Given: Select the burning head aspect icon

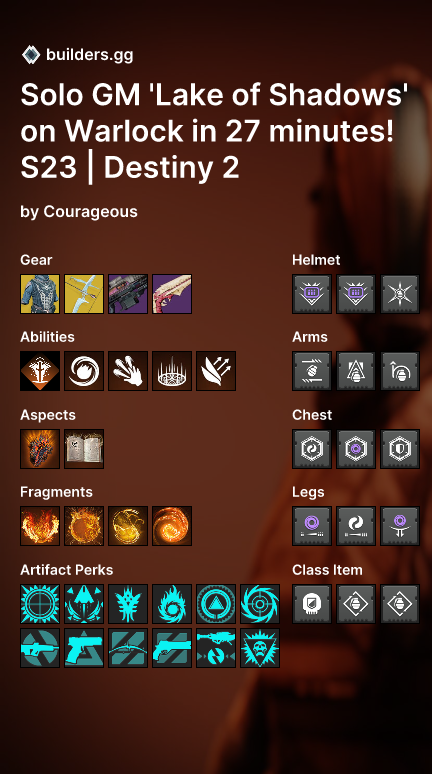Looking at the screenshot, I should tap(40, 449).
